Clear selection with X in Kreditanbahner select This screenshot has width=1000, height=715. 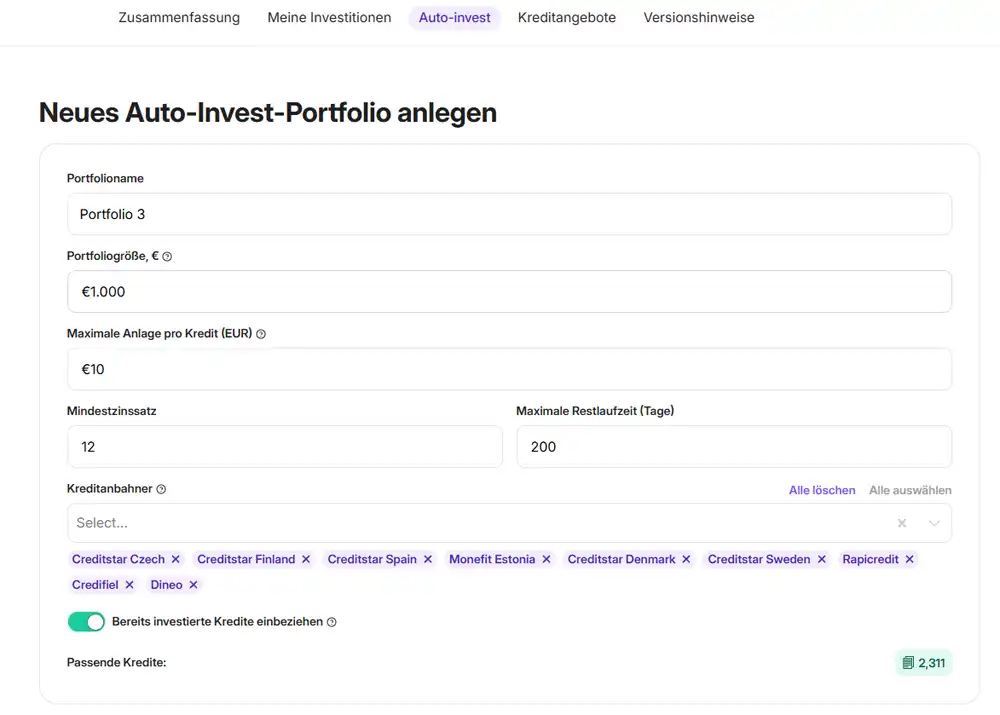click(x=902, y=523)
